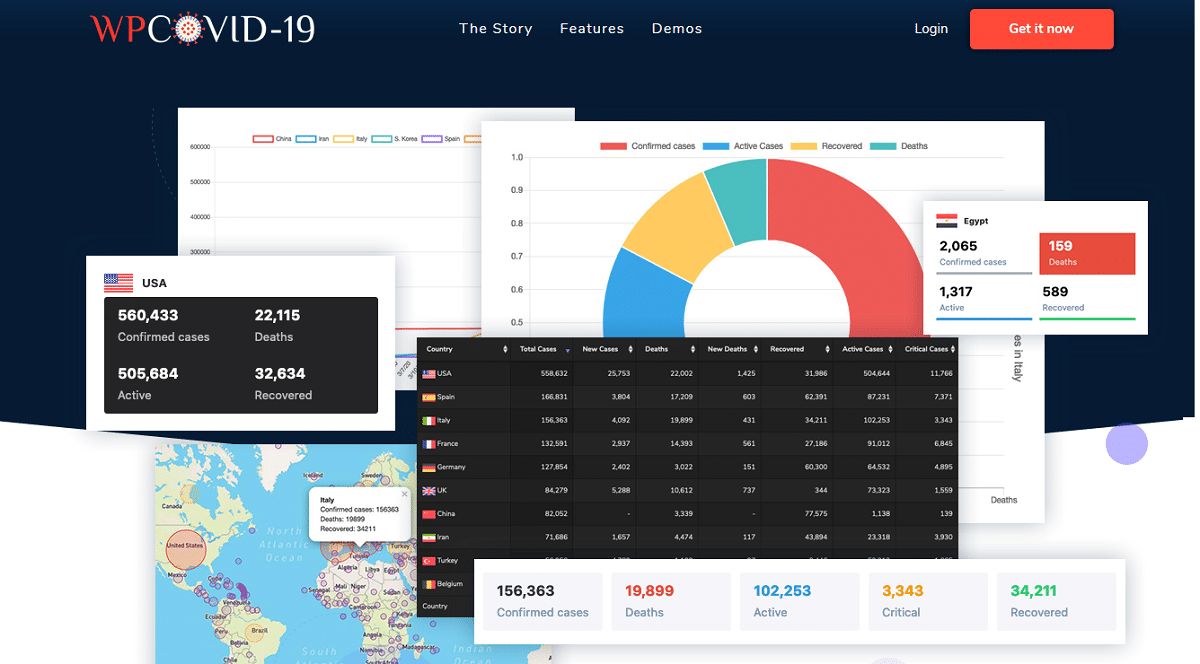Click USA 505,684 Active value
Viewport: 1200px width, 664px height.
[148, 374]
